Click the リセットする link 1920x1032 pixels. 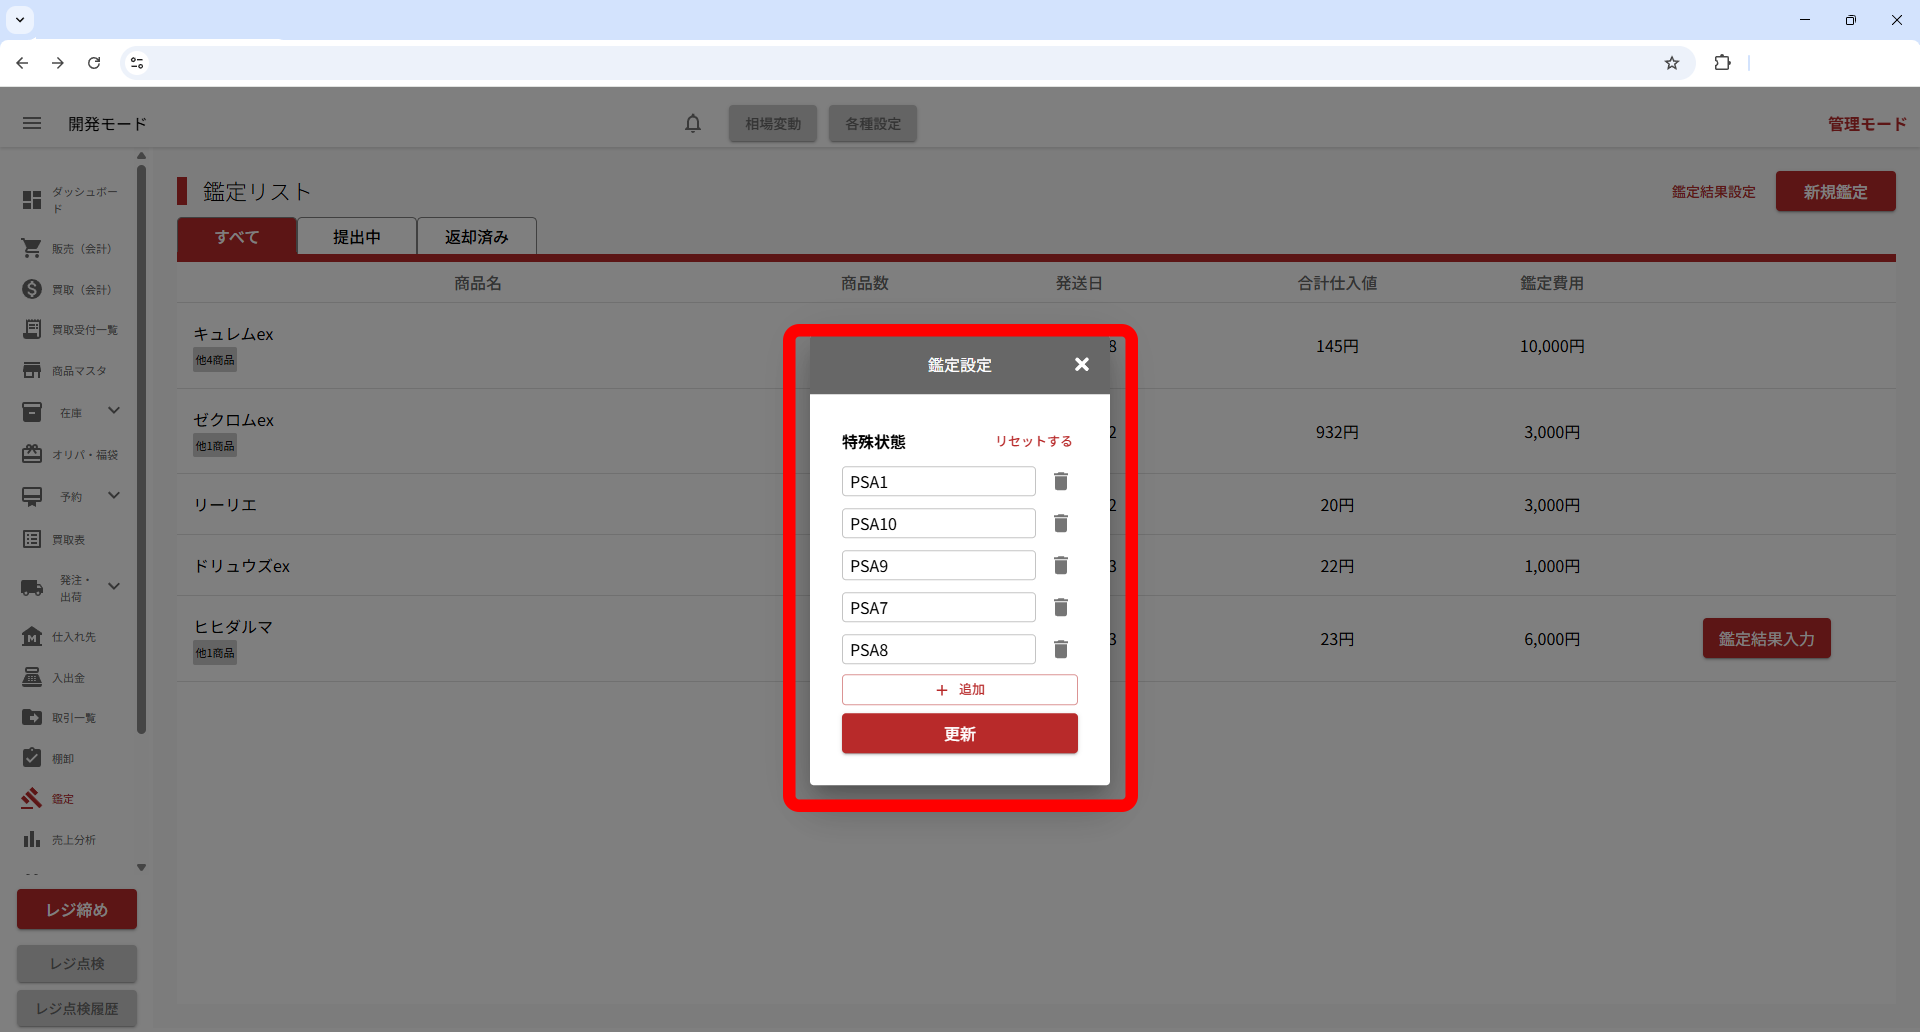[x=1033, y=441]
